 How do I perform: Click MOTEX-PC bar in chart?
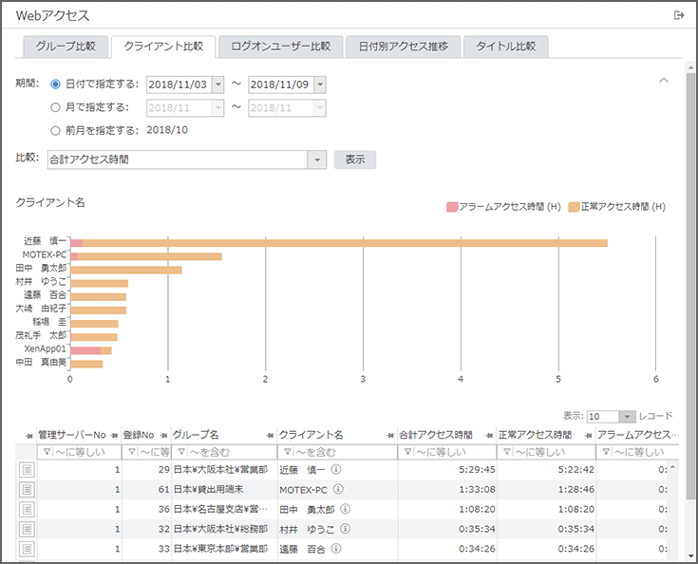click(146, 257)
